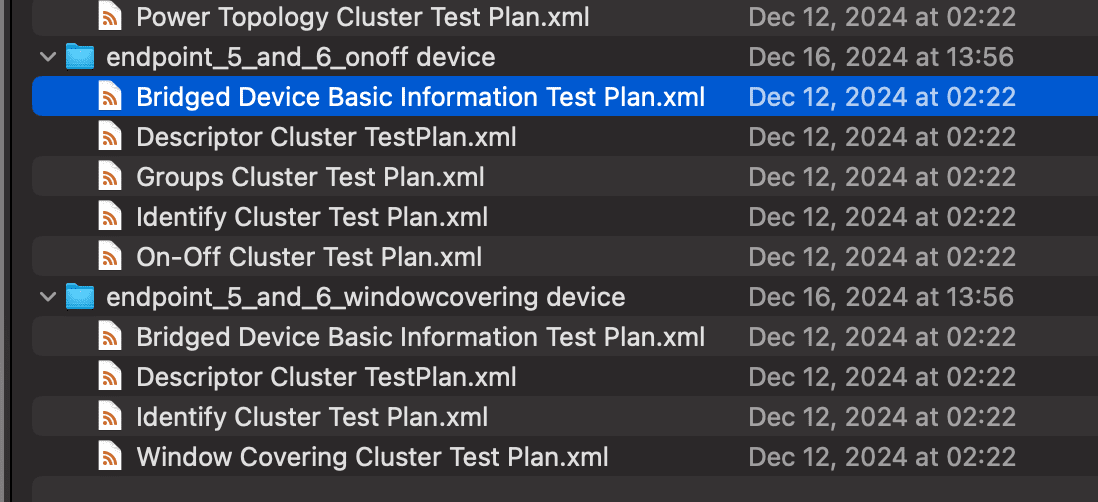Click the Identify Cluster file icon in windowcovering folder
This screenshot has height=502, width=1098.
click(110, 417)
